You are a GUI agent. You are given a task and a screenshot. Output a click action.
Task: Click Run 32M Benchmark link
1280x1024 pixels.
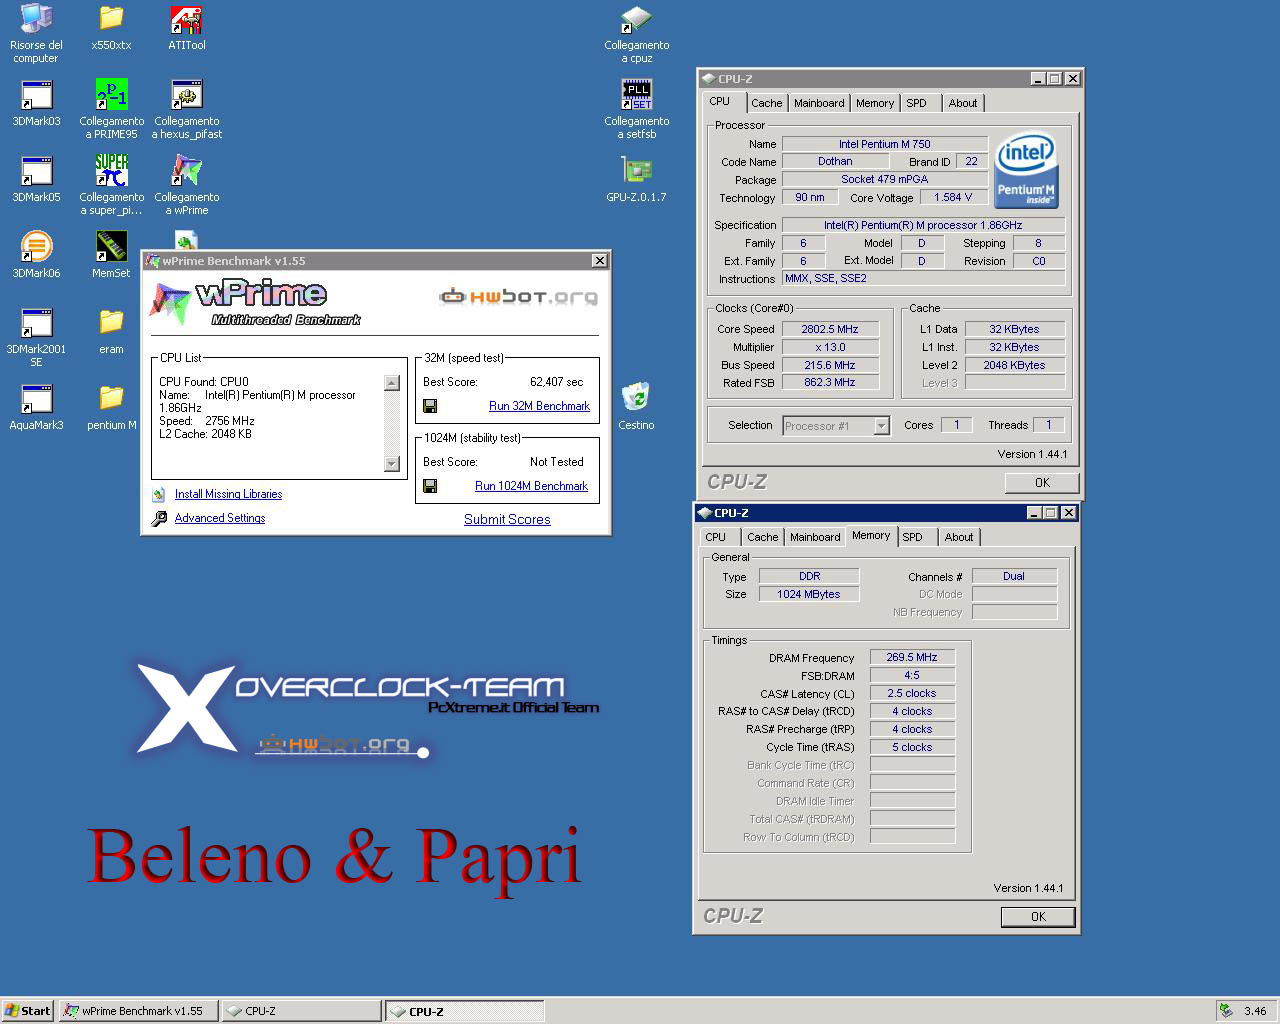coord(539,406)
